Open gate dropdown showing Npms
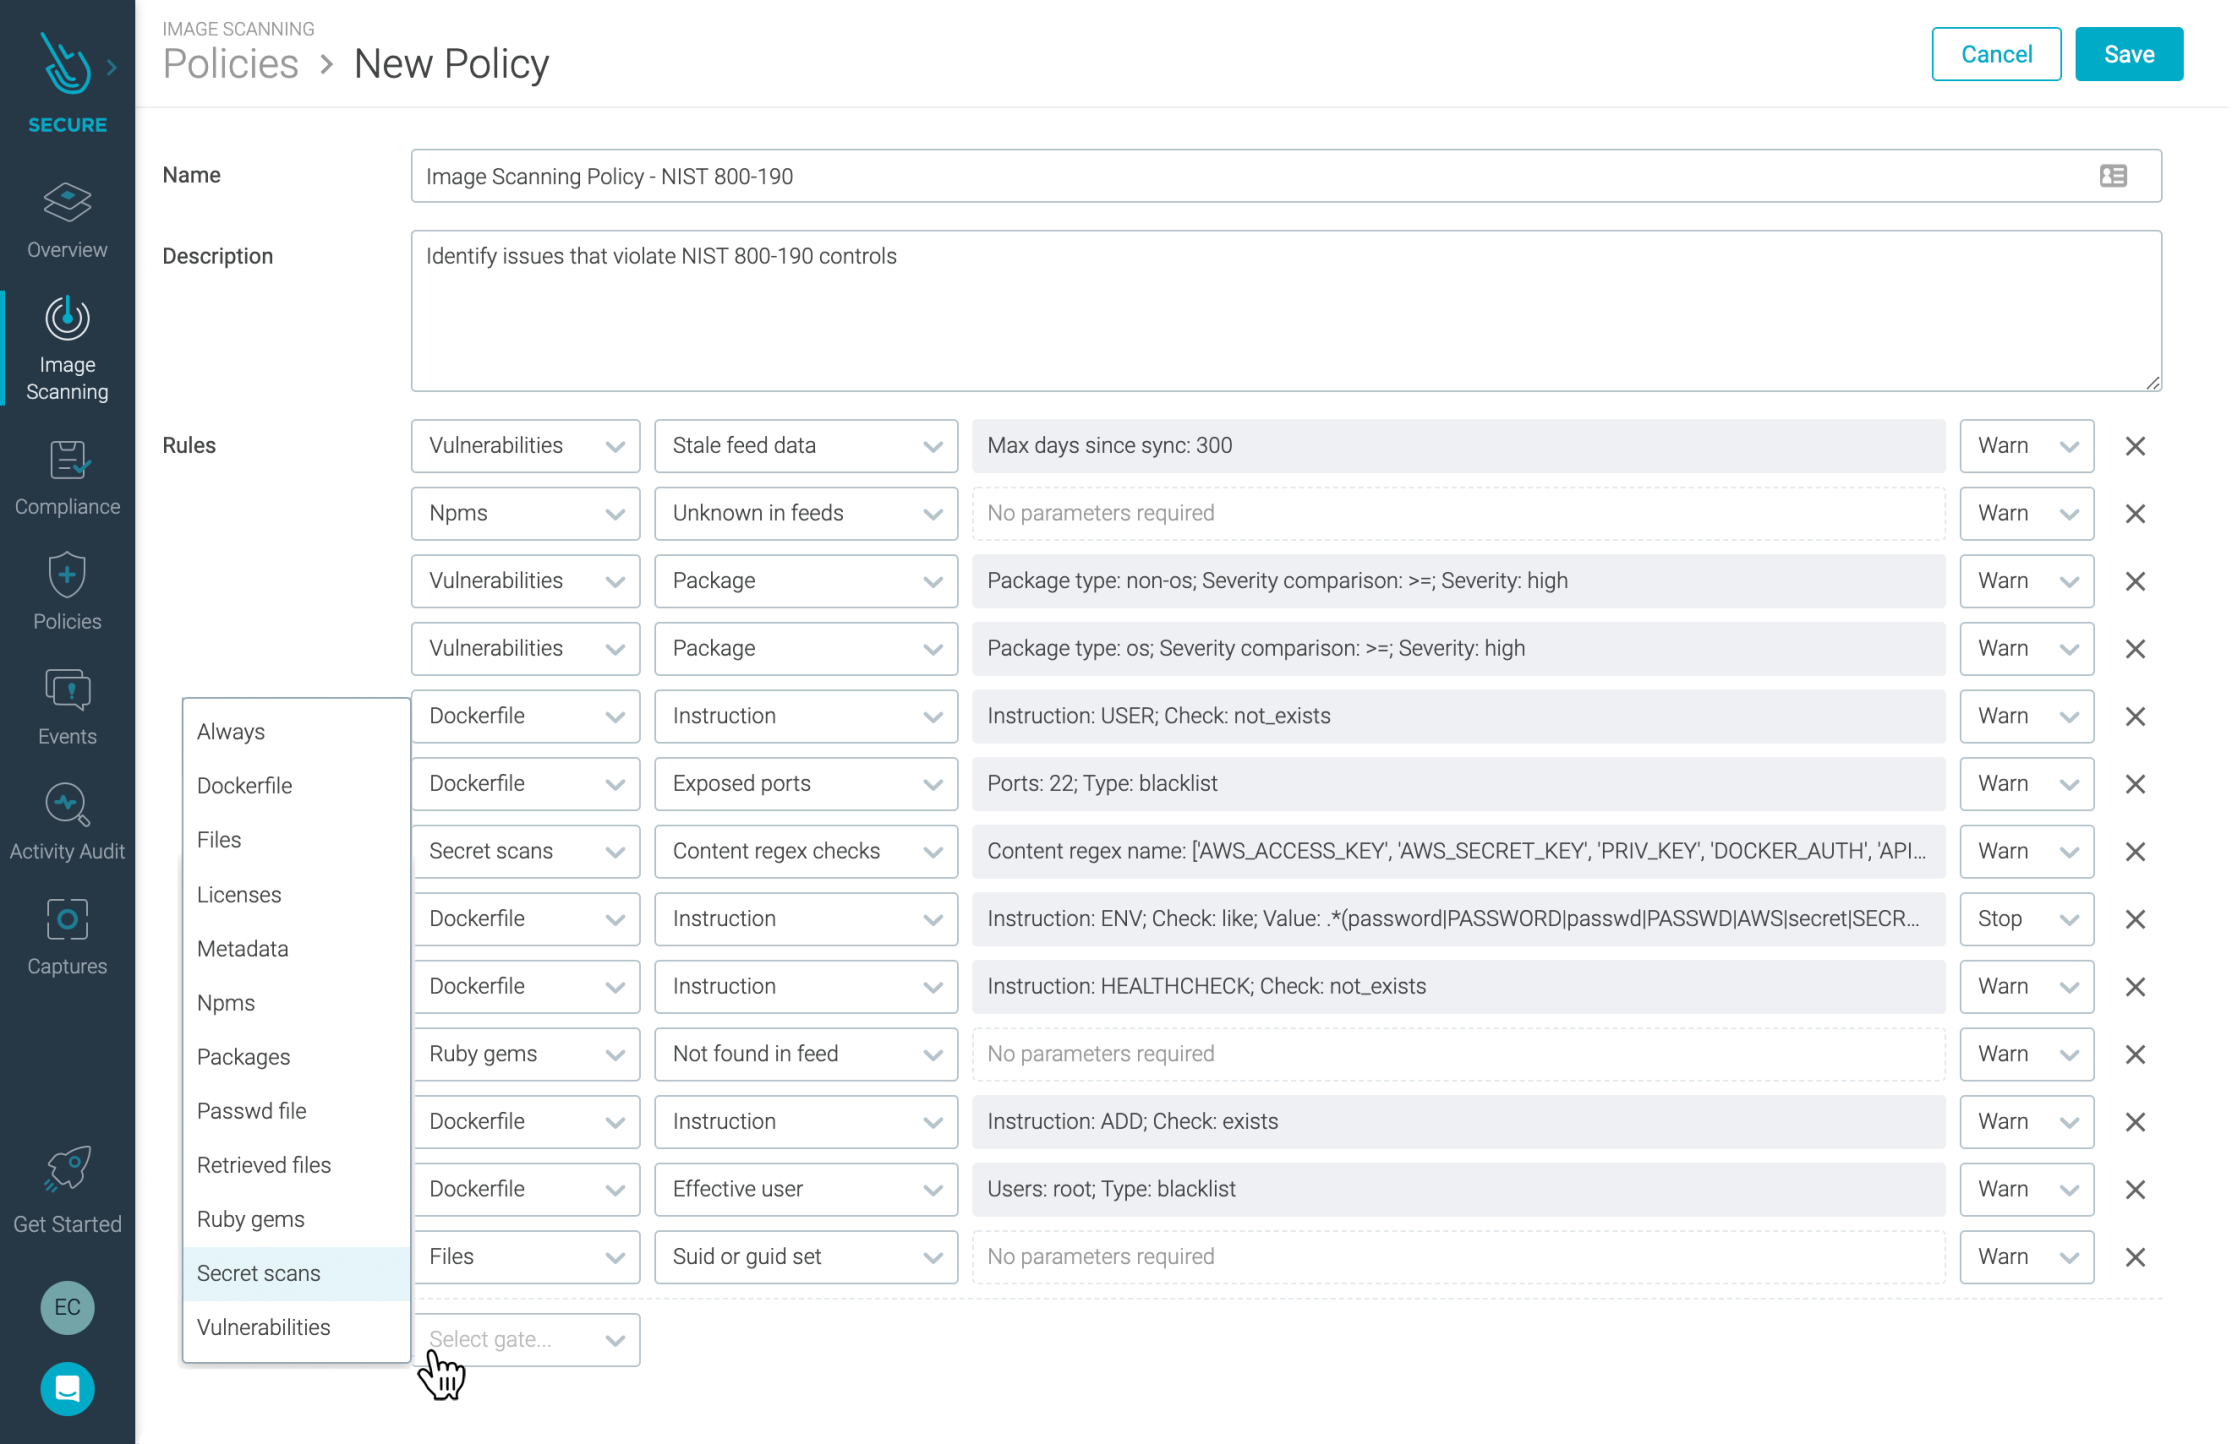This screenshot has height=1444, width=2232. tap(525, 513)
